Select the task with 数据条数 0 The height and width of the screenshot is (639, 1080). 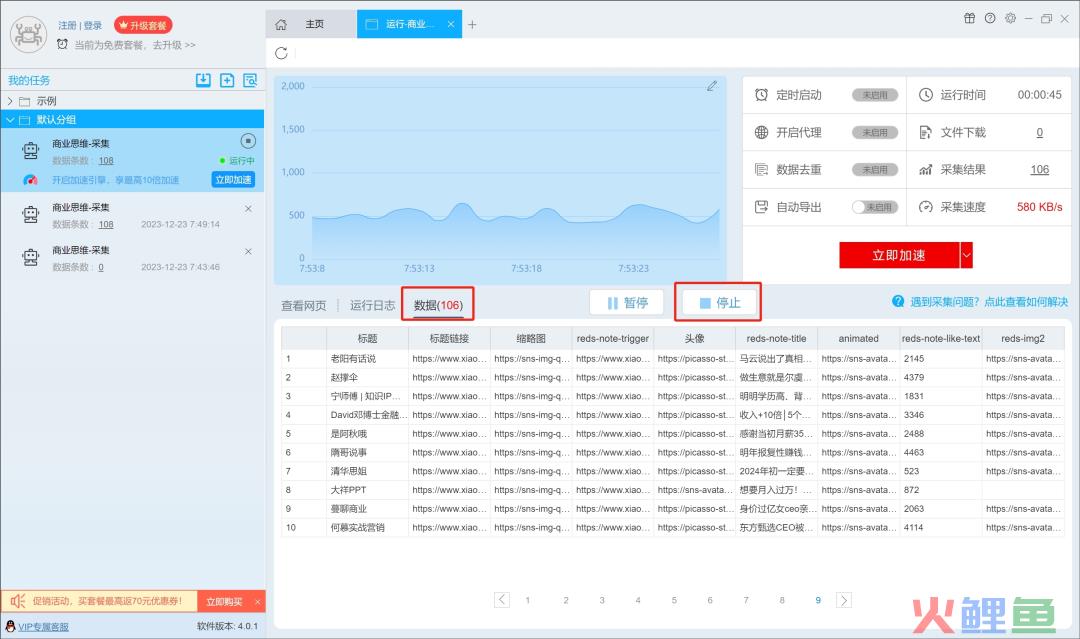tap(132, 258)
